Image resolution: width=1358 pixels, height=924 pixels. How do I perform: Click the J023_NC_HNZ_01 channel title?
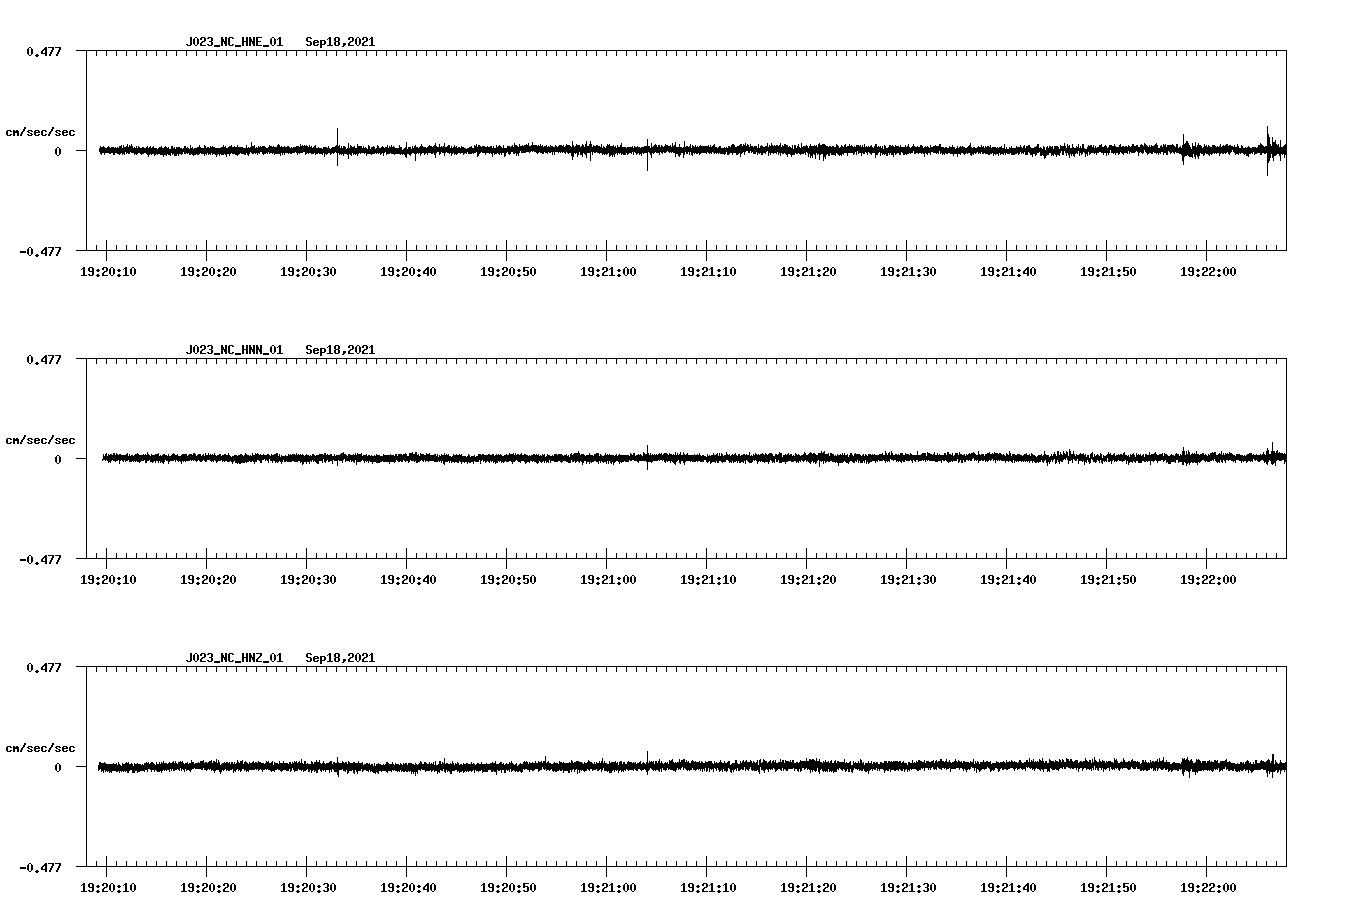click(x=234, y=658)
